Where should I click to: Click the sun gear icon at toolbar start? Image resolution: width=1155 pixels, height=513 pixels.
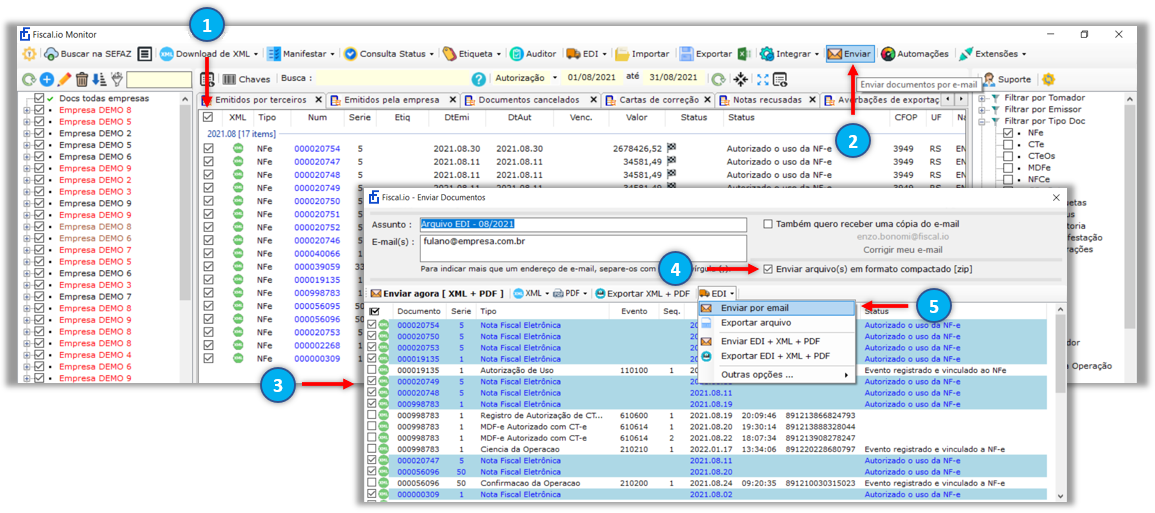(29, 54)
